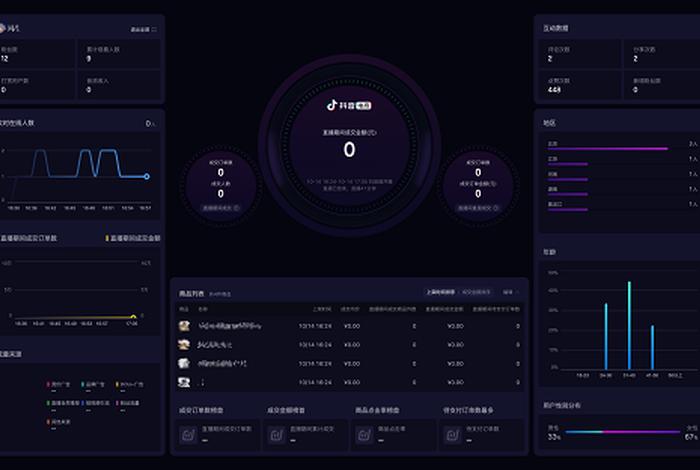Click the 成交订单数榜首 card icon
This screenshot has height=470, width=700.
point(188,433)
